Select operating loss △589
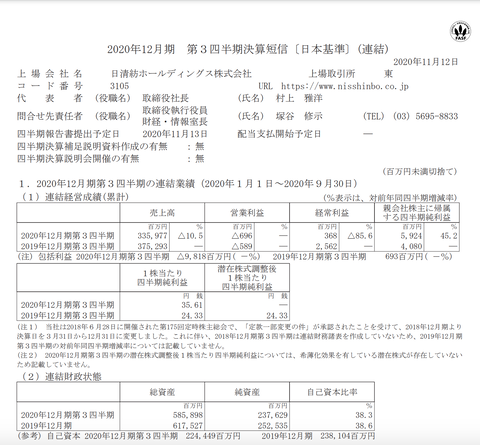 242,246
